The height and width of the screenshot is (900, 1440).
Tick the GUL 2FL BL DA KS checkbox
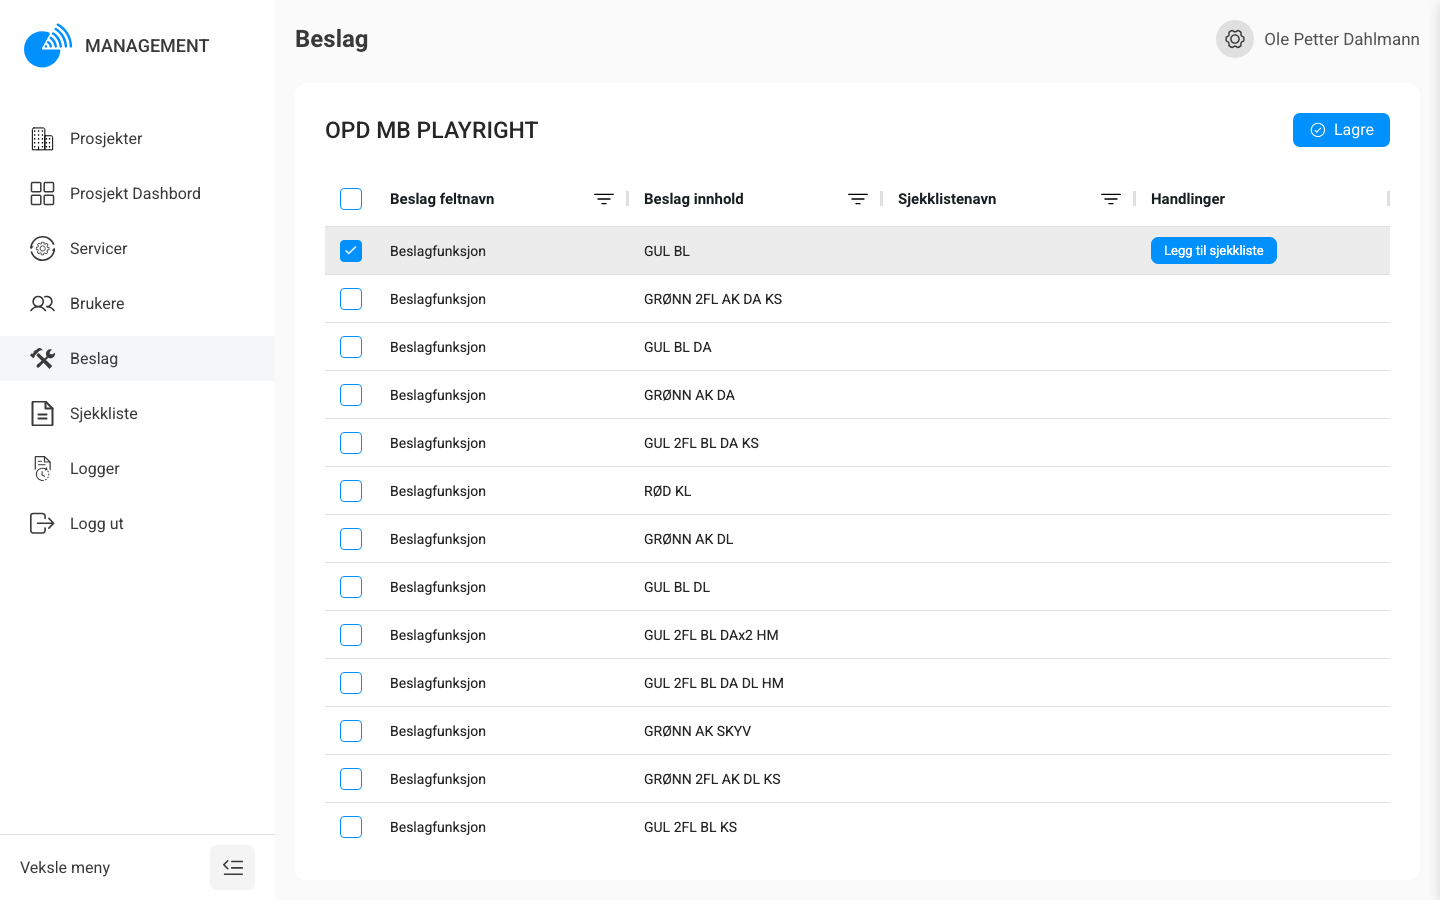pyautogui.click(x=351, y=443)
